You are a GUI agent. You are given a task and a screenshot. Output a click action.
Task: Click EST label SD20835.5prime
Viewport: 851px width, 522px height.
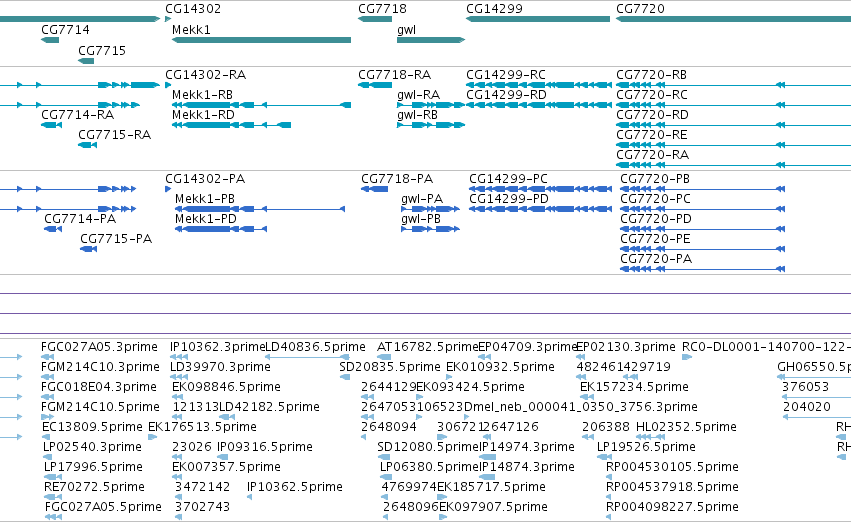(x=390, y=367)
